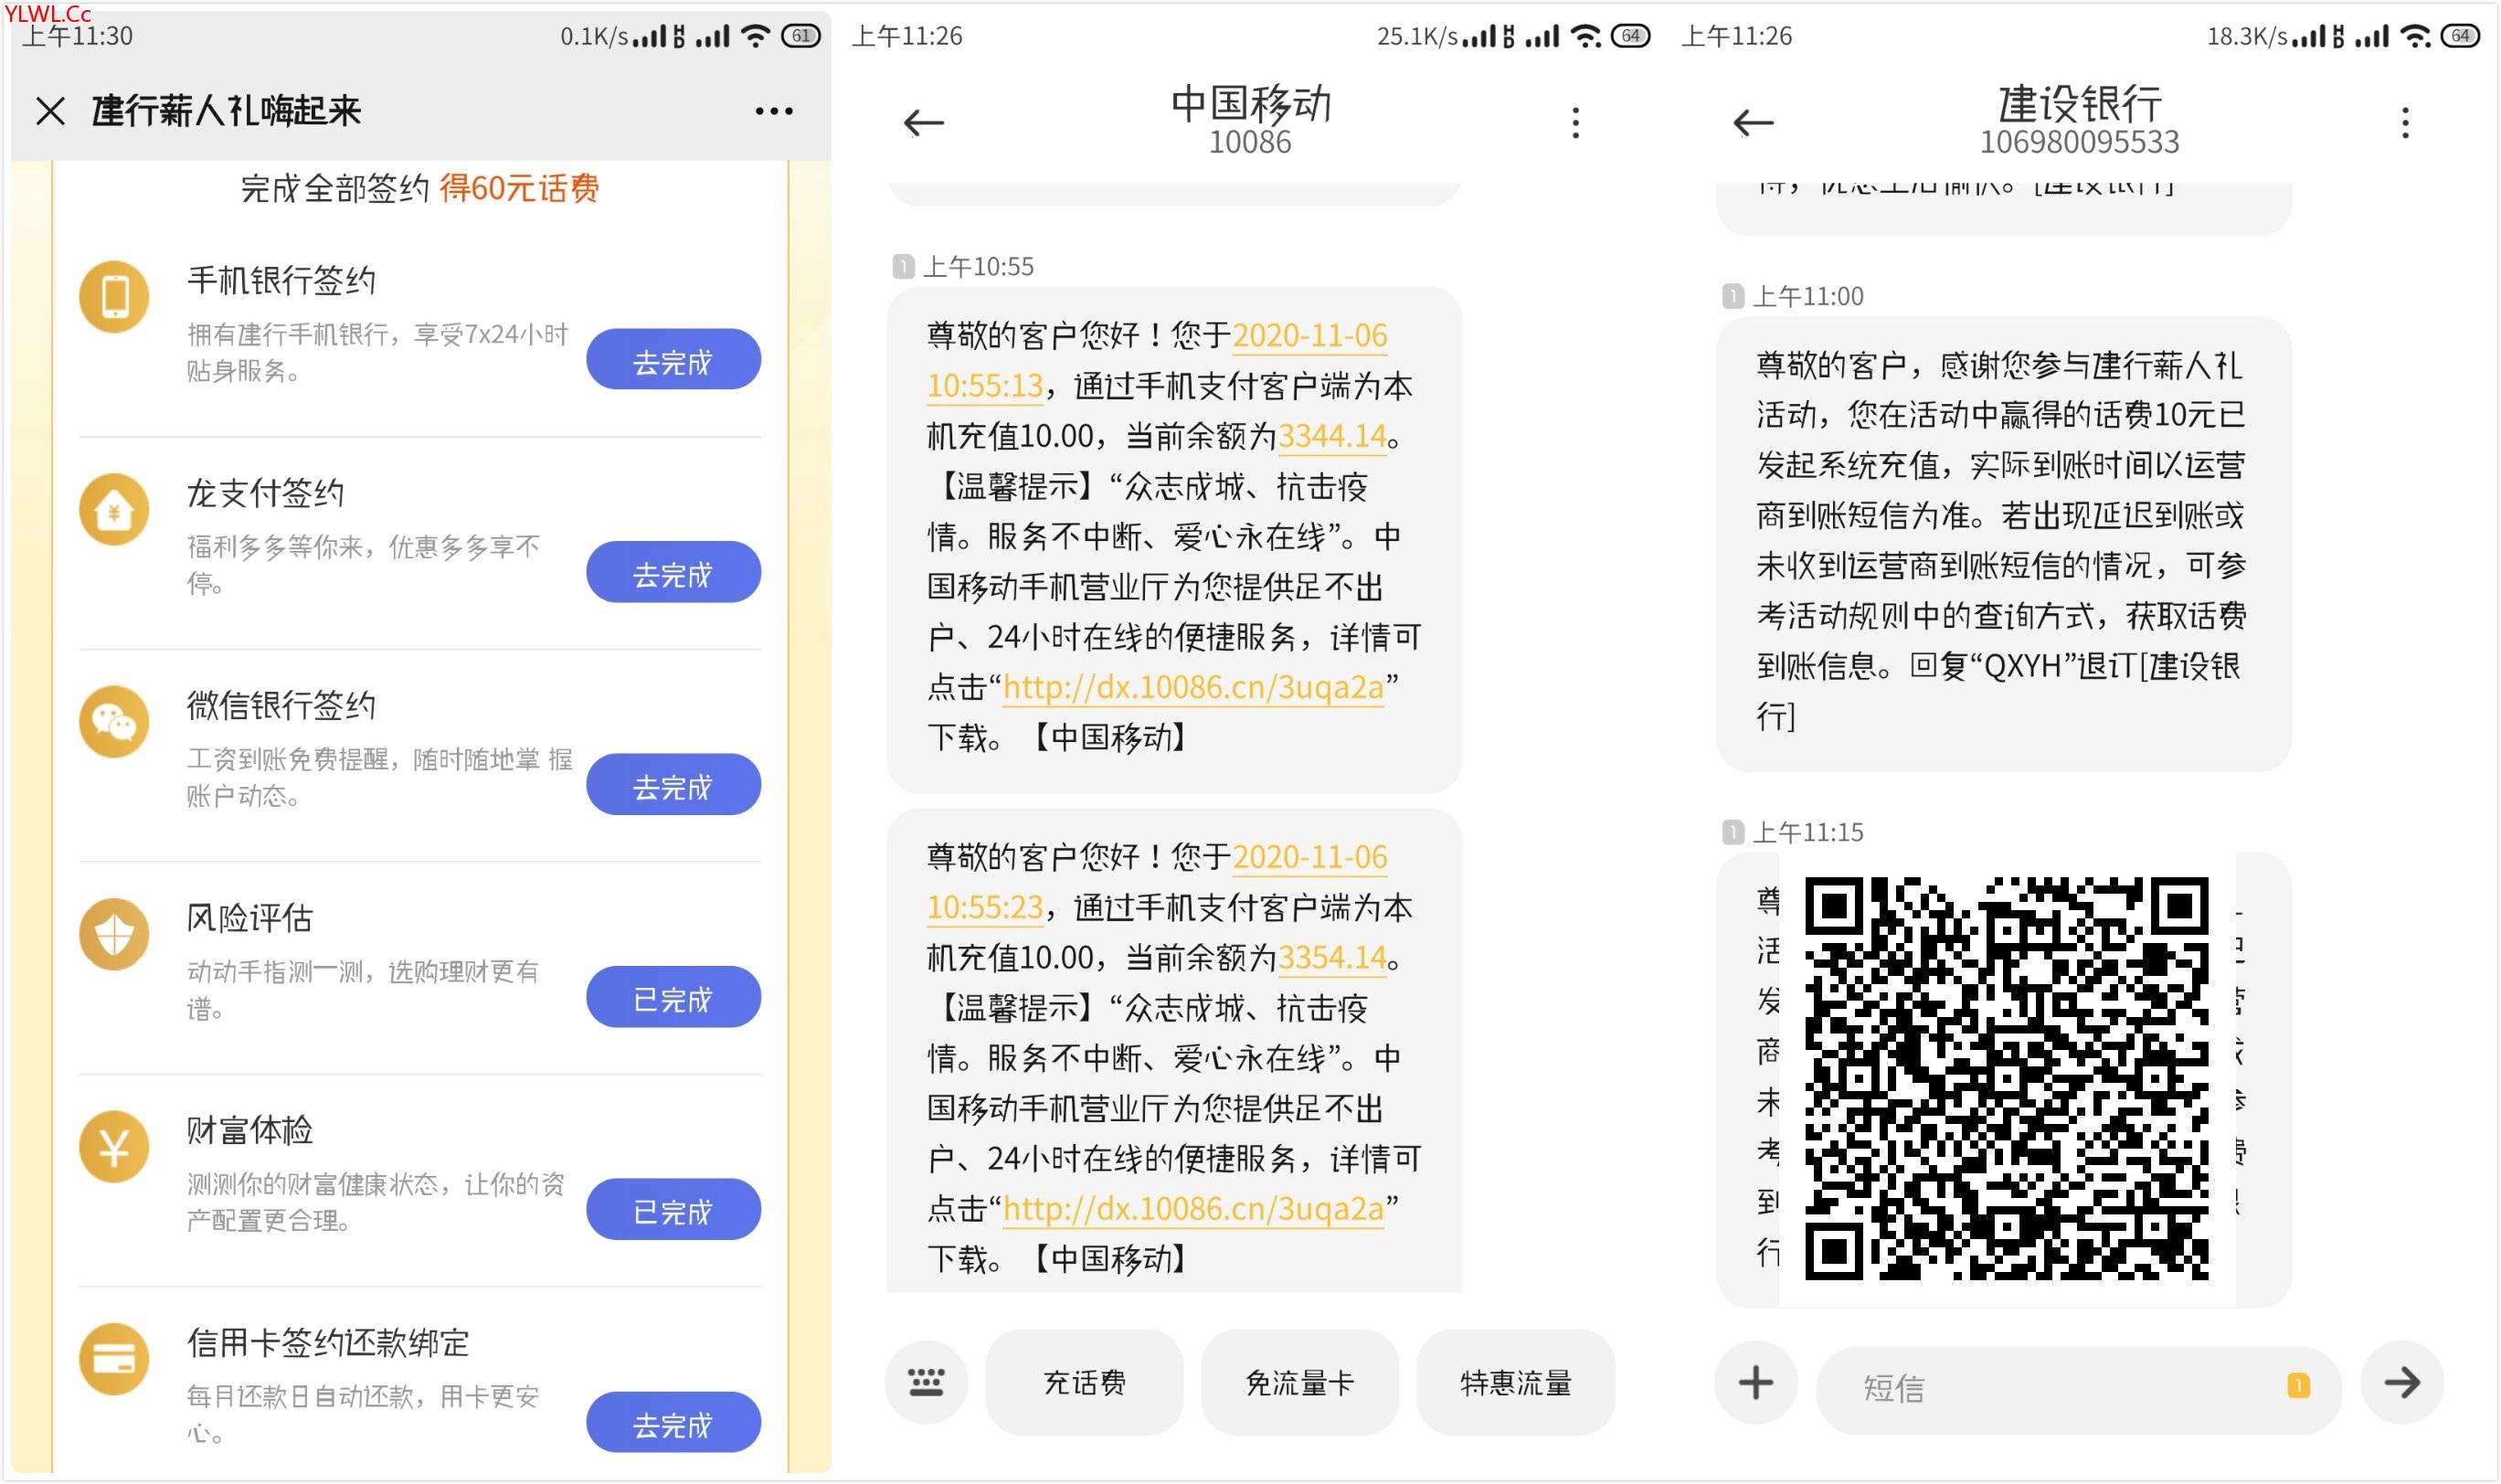Viewport: 2501px width, 1484px height.
Task: Open the more options menu in 中国移动 chat
Action: point(1576,123)
